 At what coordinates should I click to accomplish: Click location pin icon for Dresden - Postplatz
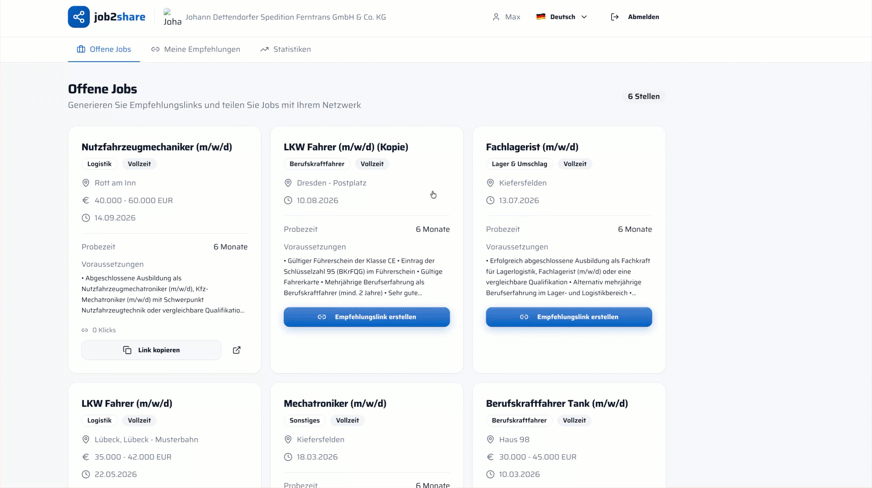coord(288,183)
